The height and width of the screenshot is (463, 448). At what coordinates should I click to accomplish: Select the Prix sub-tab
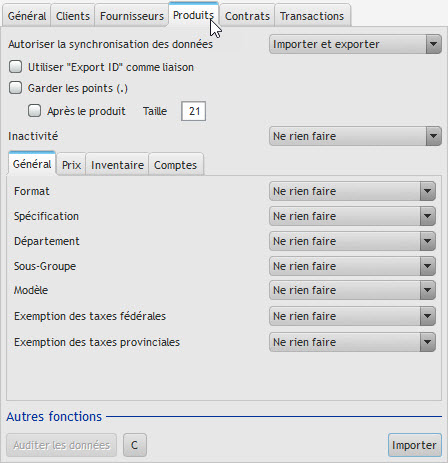(x=71, y=165)
